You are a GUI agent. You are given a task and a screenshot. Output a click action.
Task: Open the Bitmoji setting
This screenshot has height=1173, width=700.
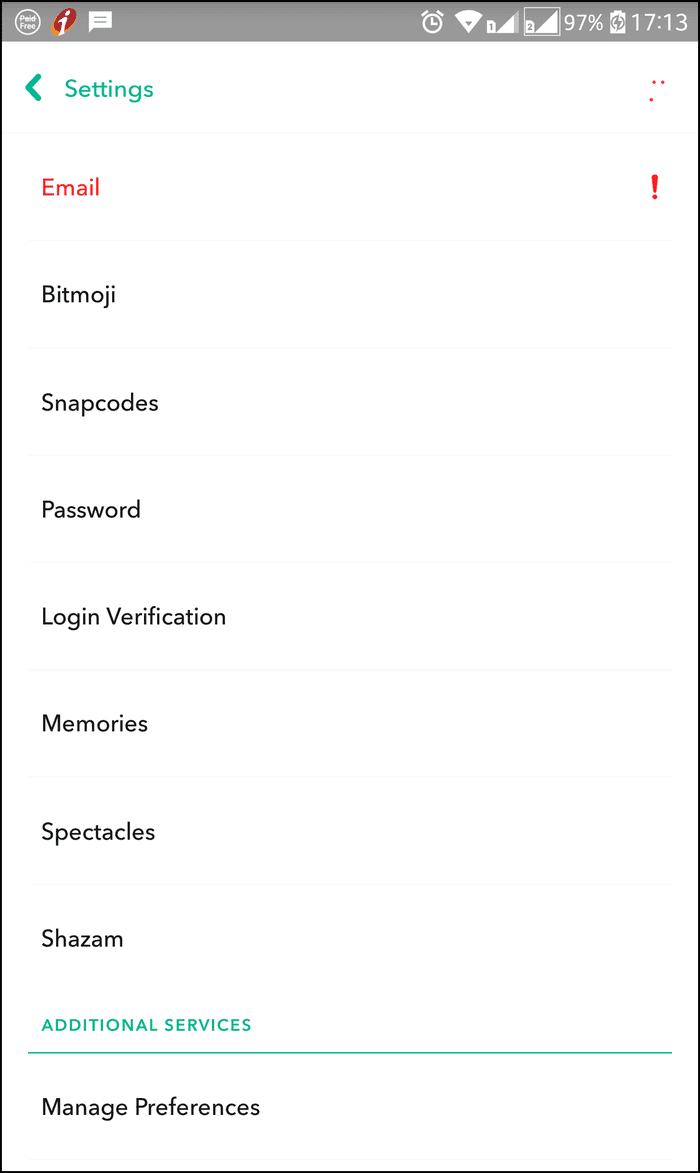(350, 294)
